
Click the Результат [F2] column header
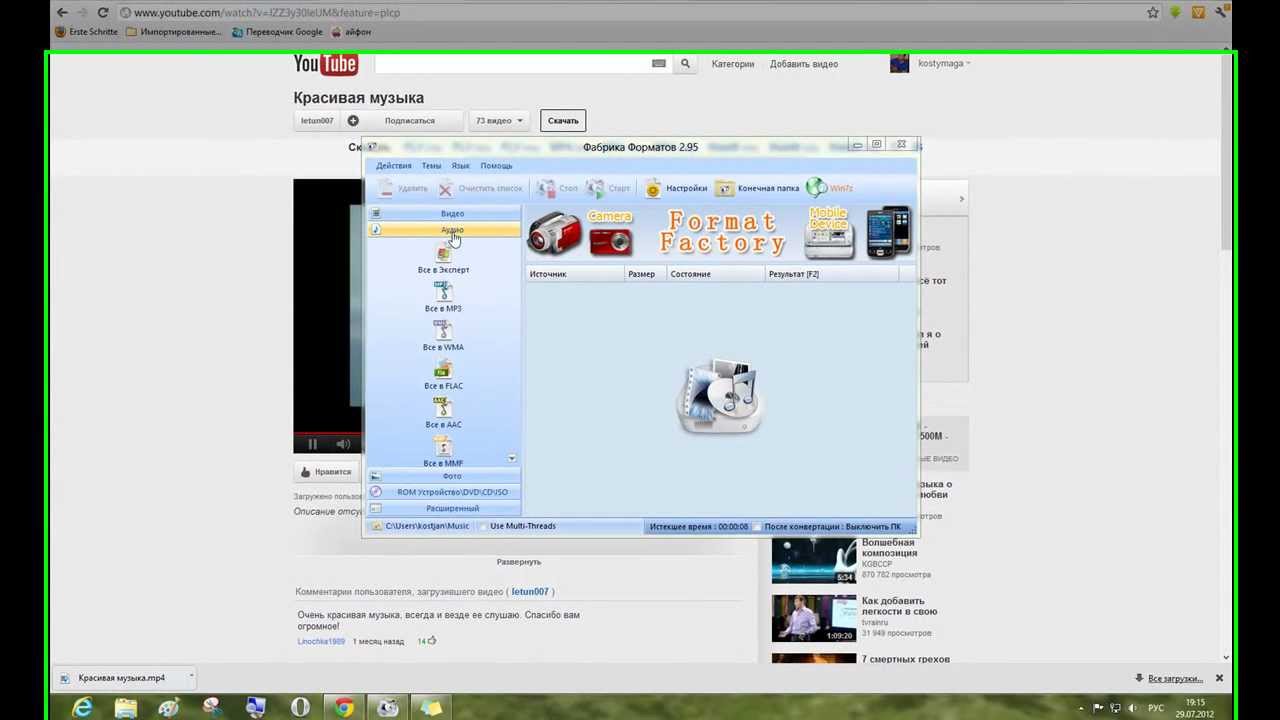[x=832, y=274]
